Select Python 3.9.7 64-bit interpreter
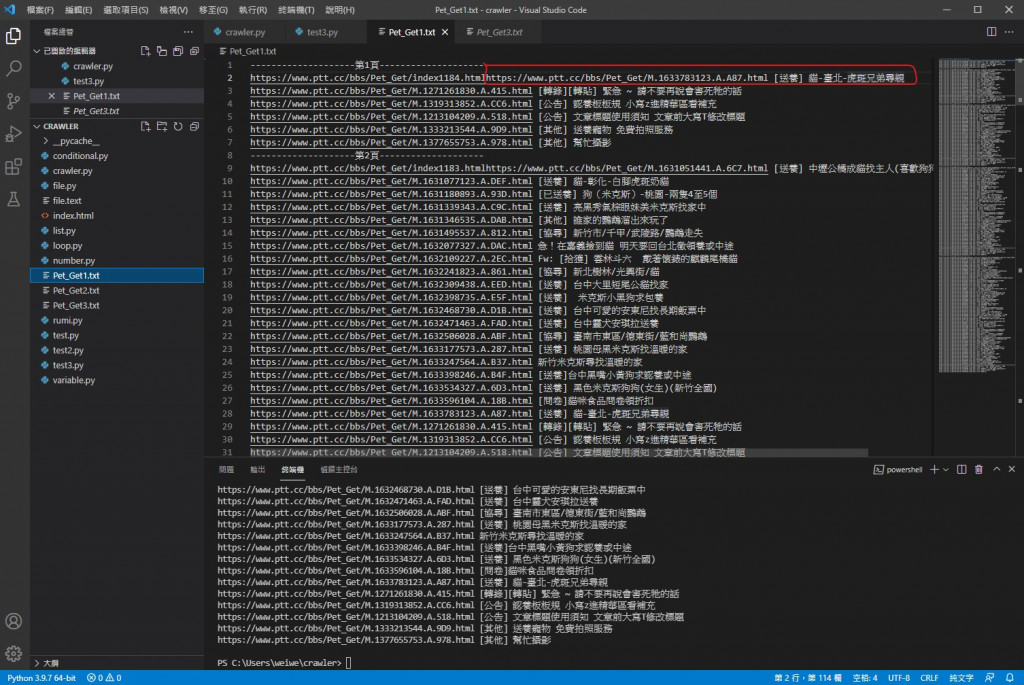 point(41,678)
